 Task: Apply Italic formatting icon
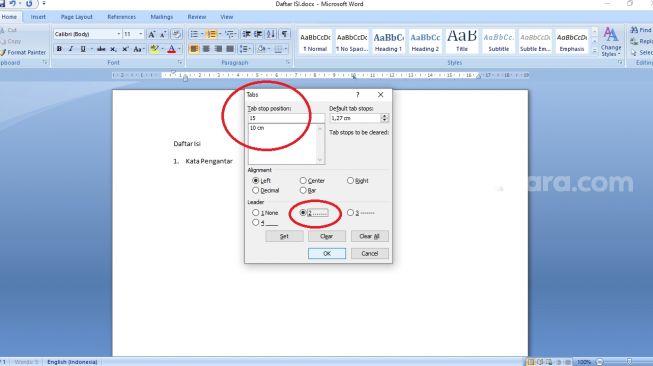tap(71, 49)
